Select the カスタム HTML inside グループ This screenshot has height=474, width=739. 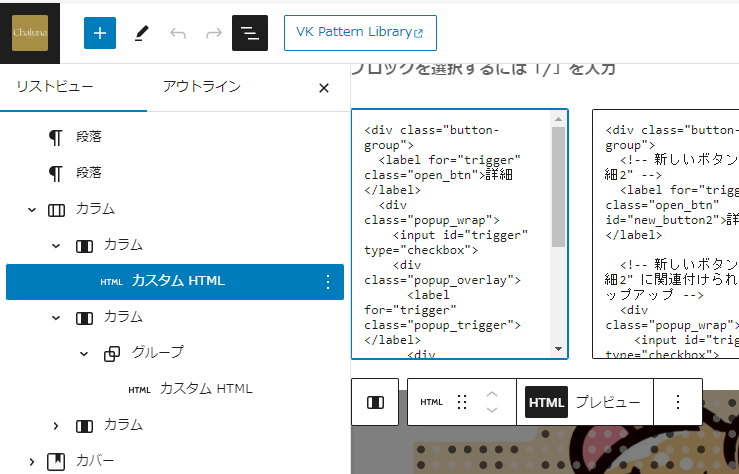coord(174,389)
